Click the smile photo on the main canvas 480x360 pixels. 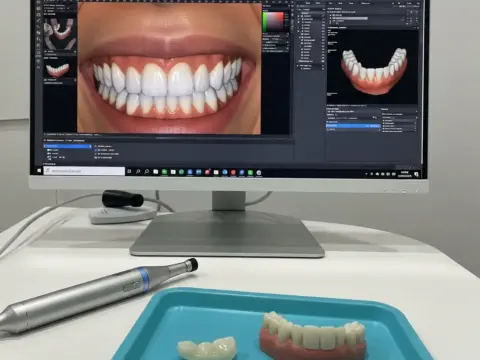[169, 68]
